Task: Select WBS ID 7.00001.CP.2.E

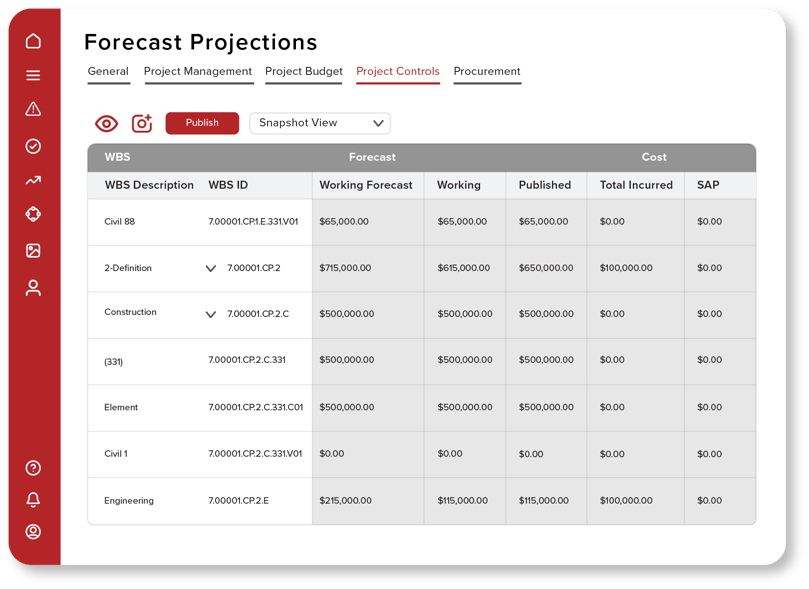Action: pos(238,501)
